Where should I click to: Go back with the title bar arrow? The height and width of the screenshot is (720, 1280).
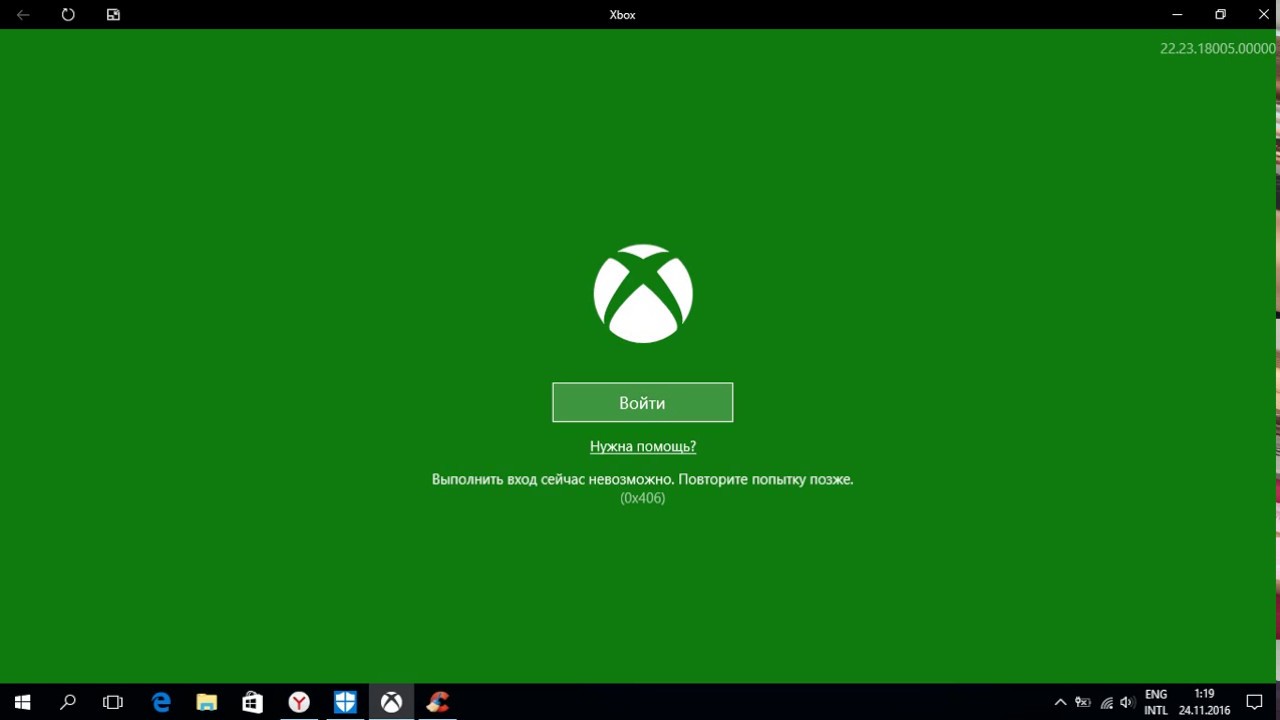coord(22,14)
